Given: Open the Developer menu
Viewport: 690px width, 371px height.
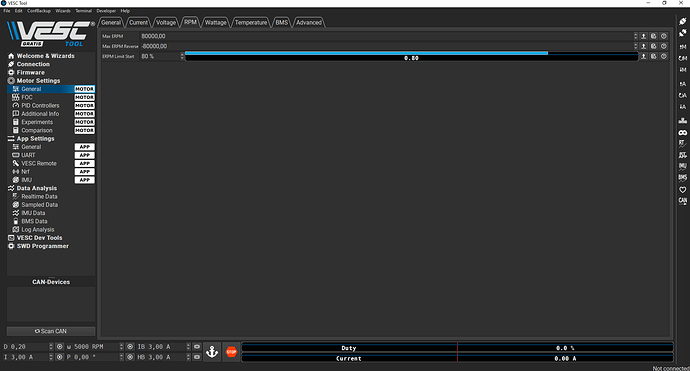Looking at the screenshot, I should point(106,11).
